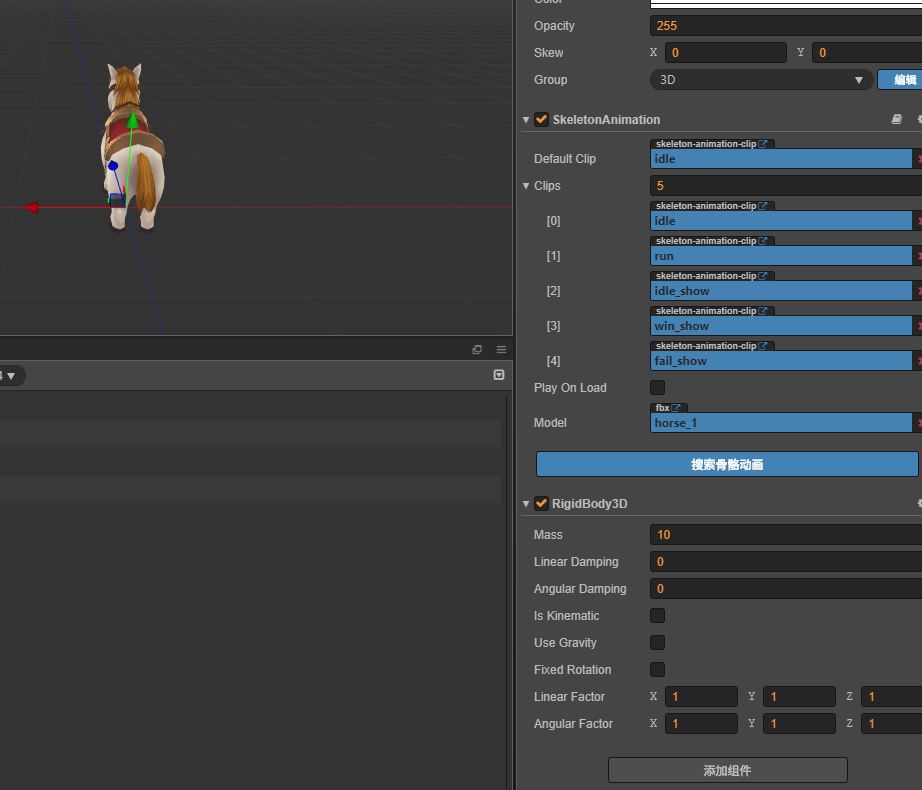Collapse the SkeletonAnimation component section
922x790 pixels.
526,120
